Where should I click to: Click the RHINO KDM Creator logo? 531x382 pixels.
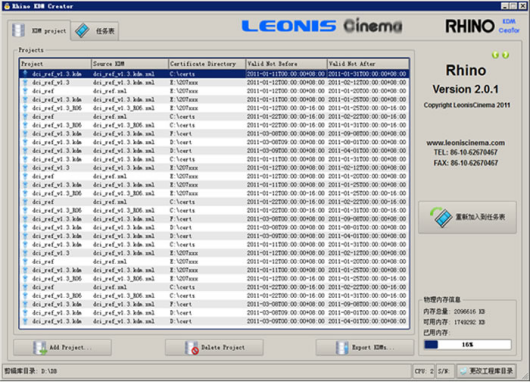(x=482, y=26)
